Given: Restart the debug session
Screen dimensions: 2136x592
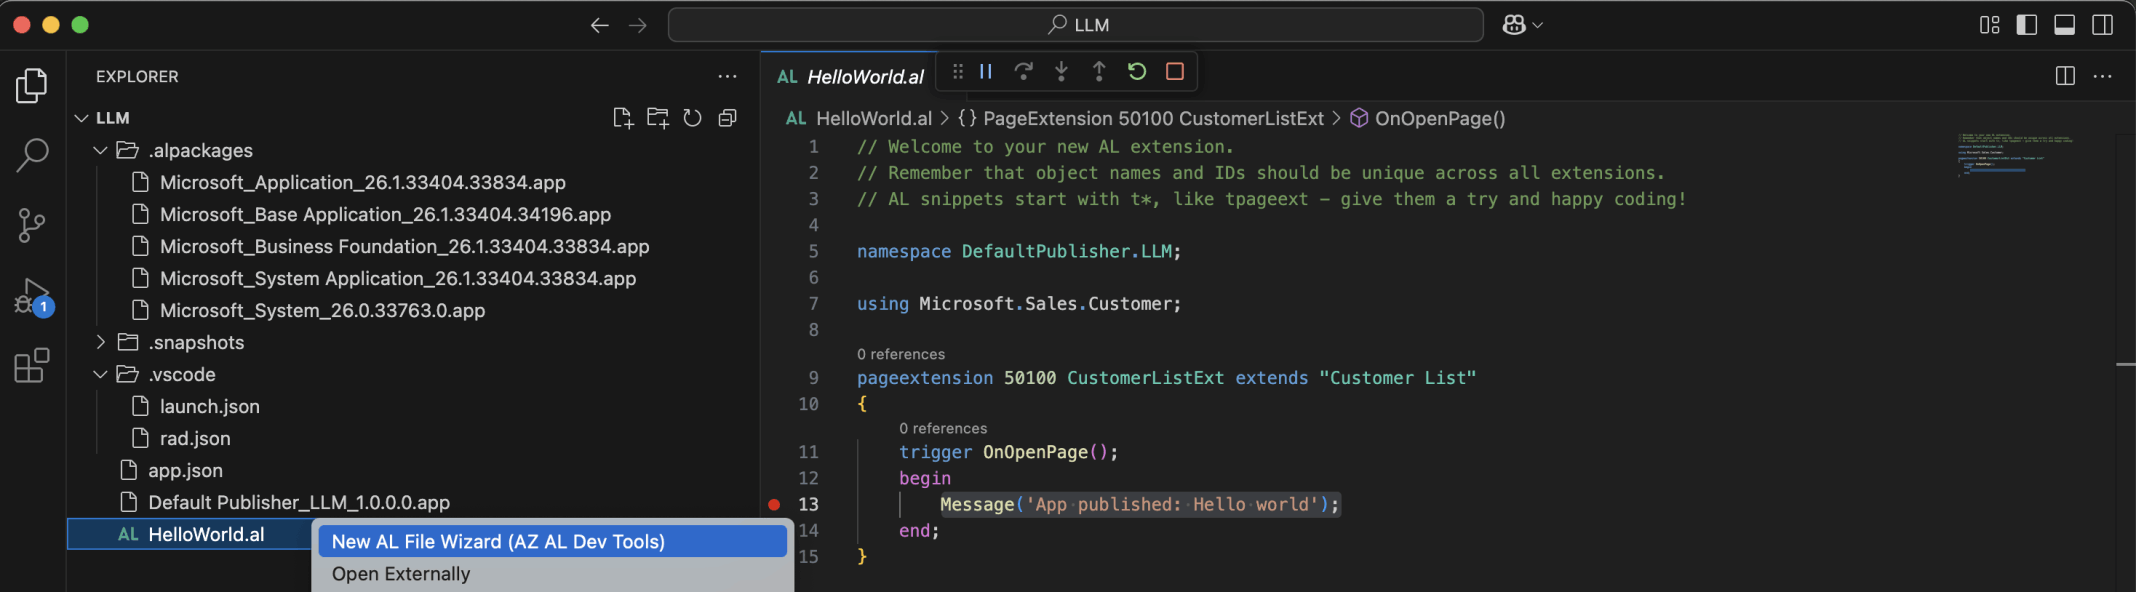Looking at the screenshot, I should pos(1137,71).
